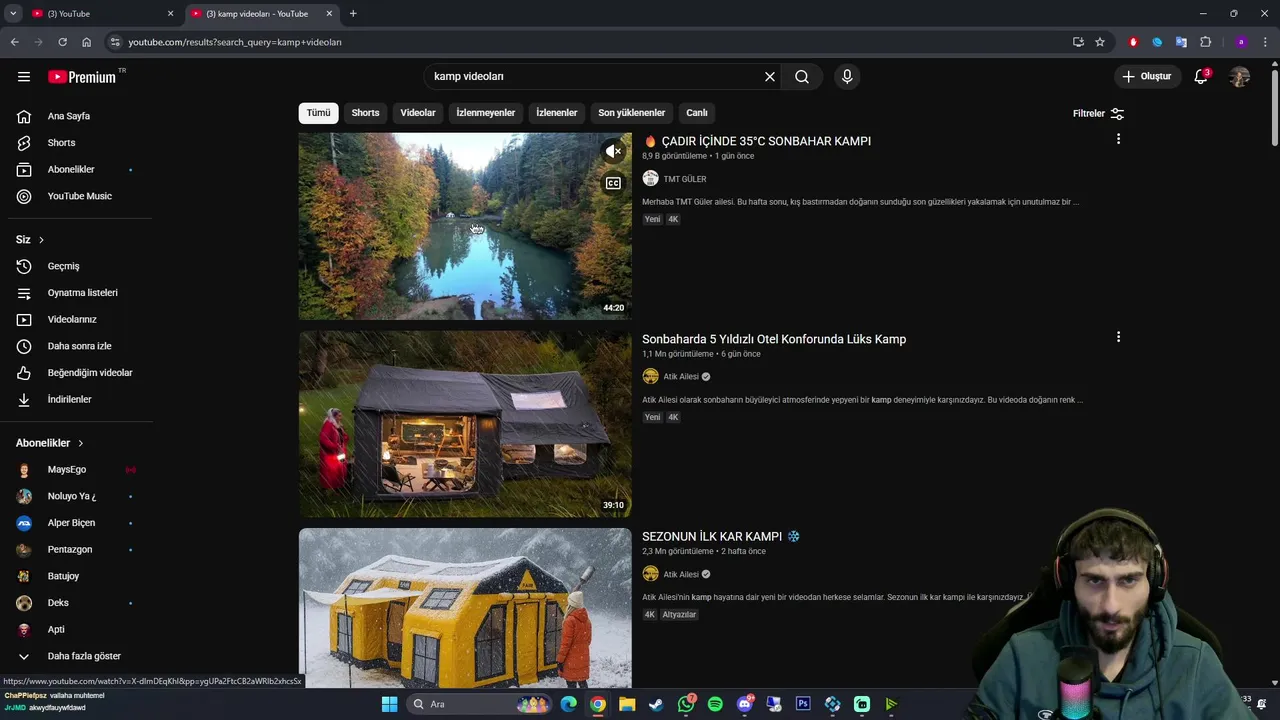Image resolution: width=1280 pixels, height=720 pixels.
Task: Select the Shorts filter chip
Action: [365, 113]
